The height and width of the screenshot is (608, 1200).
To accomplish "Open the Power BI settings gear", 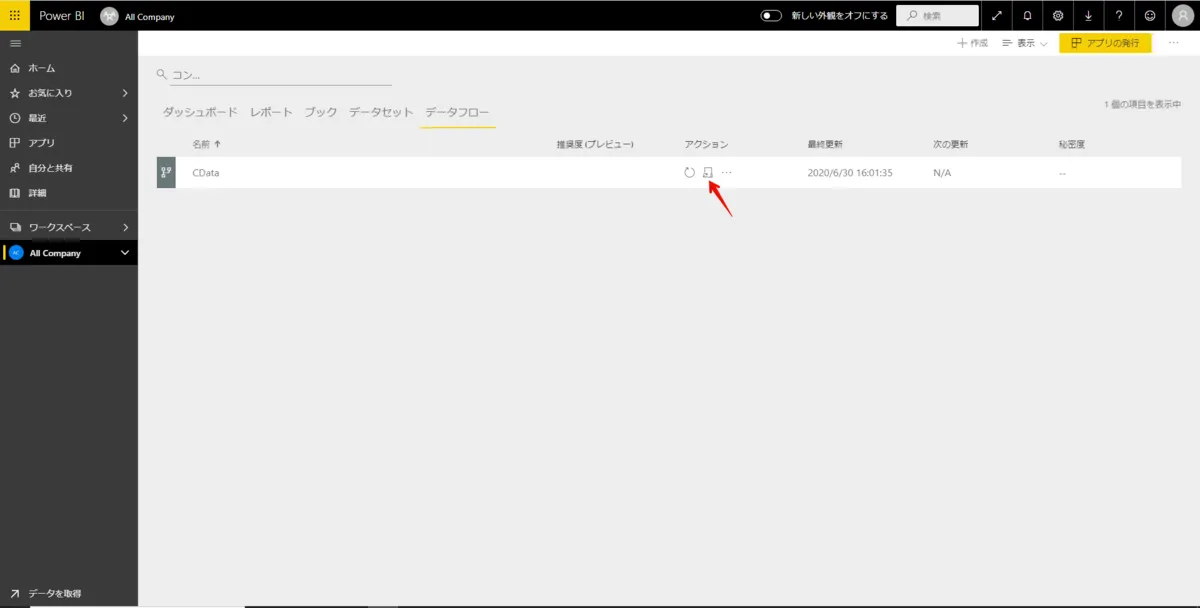I will pos(1057,15).
